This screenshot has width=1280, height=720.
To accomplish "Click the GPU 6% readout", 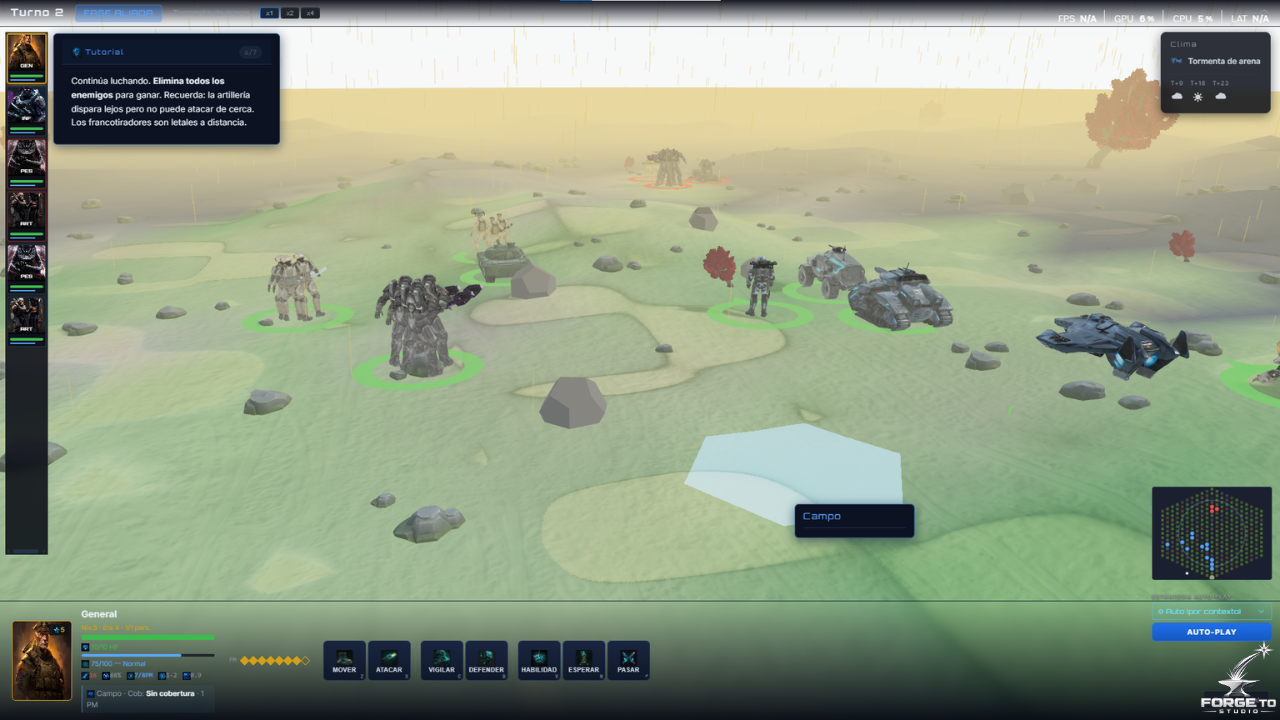I will tap(1133, 18).
